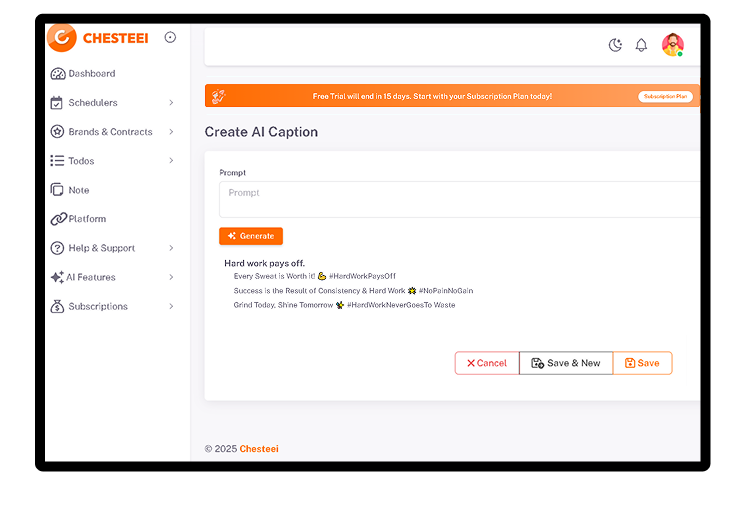
Task: Open the Help & Support menu item
Action: (102, 248)
